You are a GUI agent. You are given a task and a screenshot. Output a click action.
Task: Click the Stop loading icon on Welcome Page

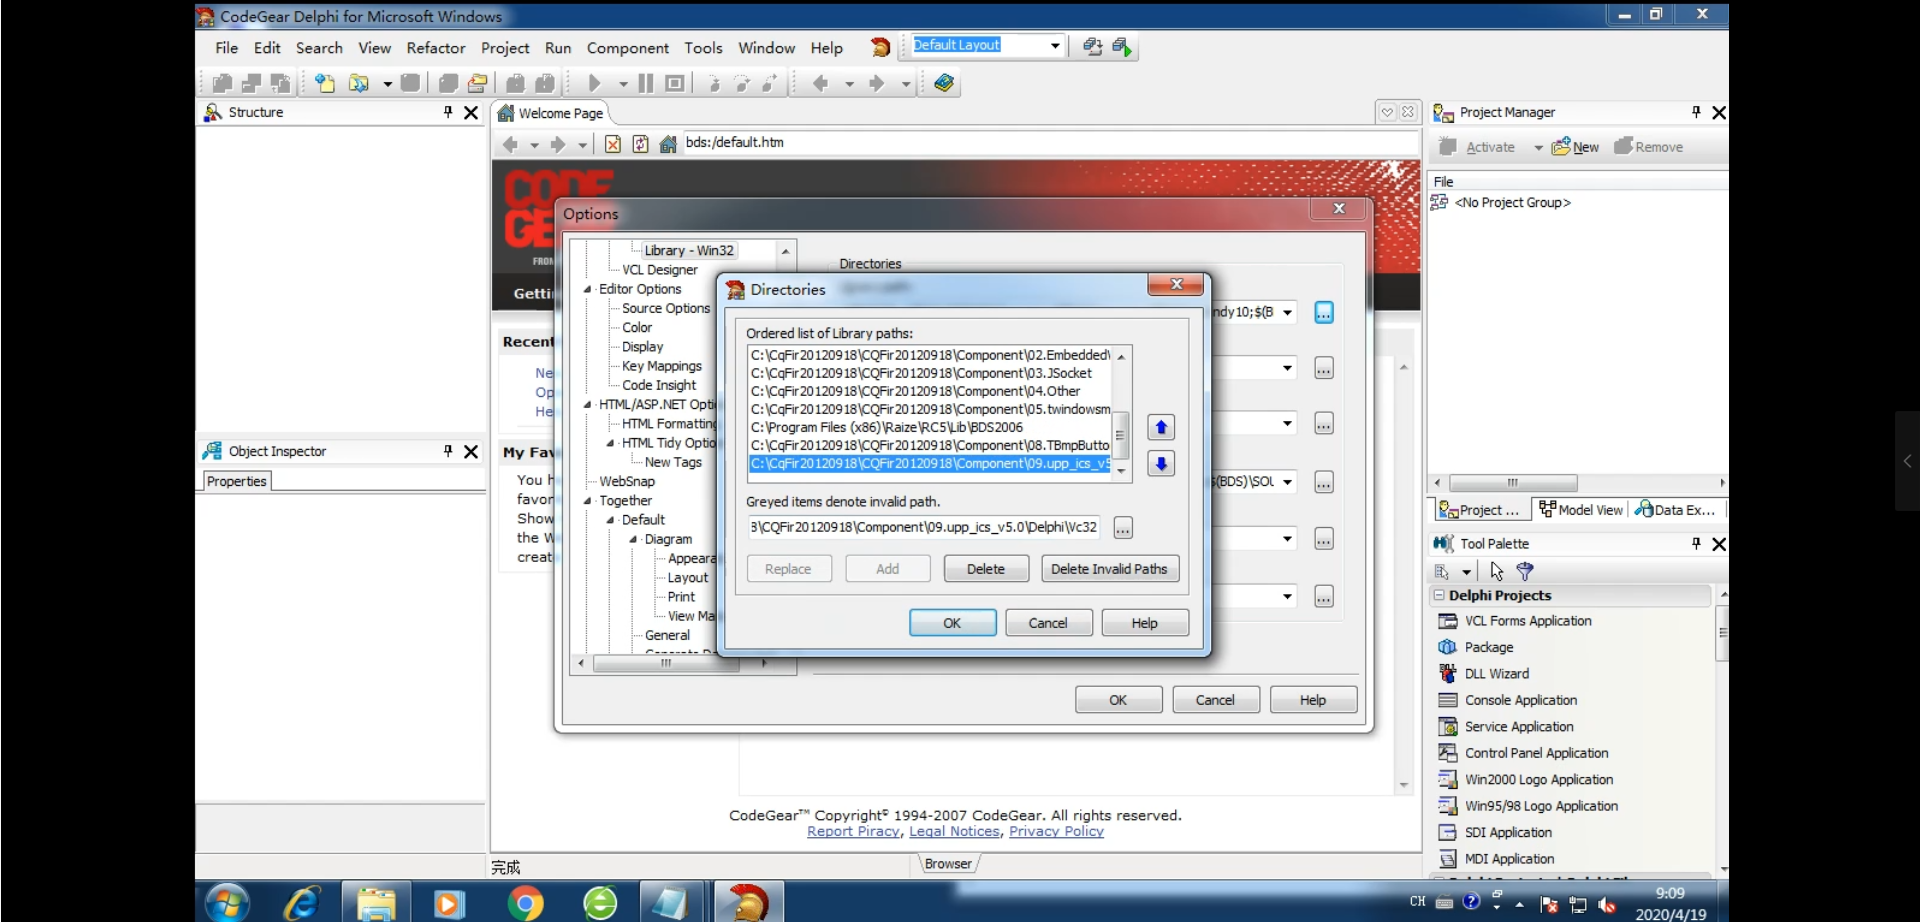(x=613, y=144)
